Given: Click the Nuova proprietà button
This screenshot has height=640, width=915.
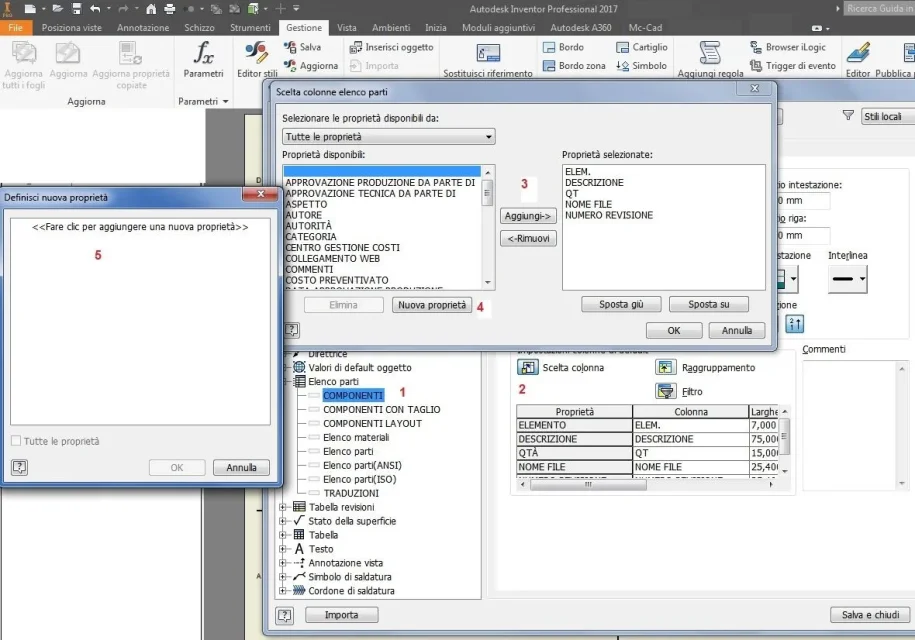Looking at the screenshot, I should tap(432, 305).
